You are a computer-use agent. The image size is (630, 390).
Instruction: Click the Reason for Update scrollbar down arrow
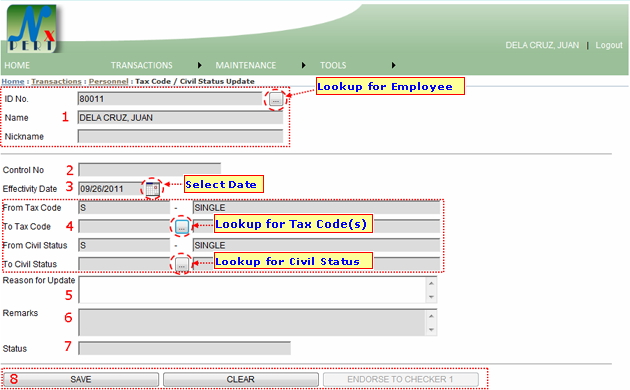point(431,297)
